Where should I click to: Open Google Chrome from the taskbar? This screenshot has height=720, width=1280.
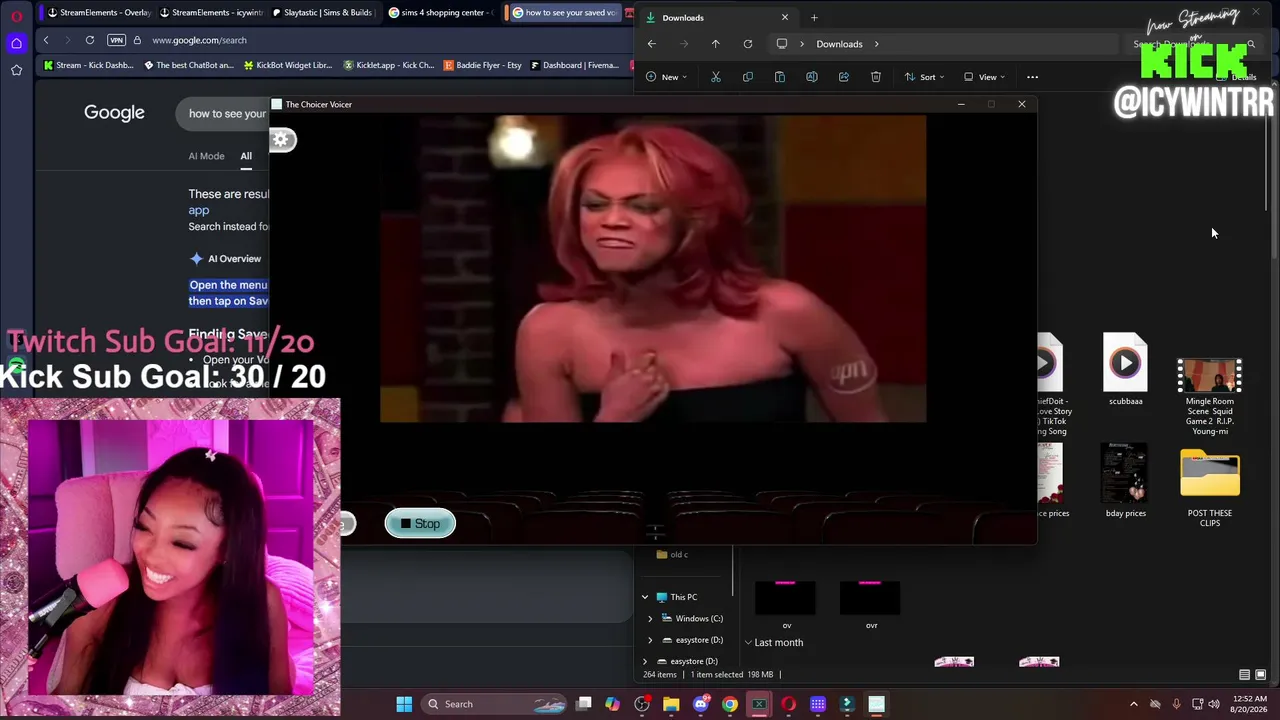click(730, 704)
